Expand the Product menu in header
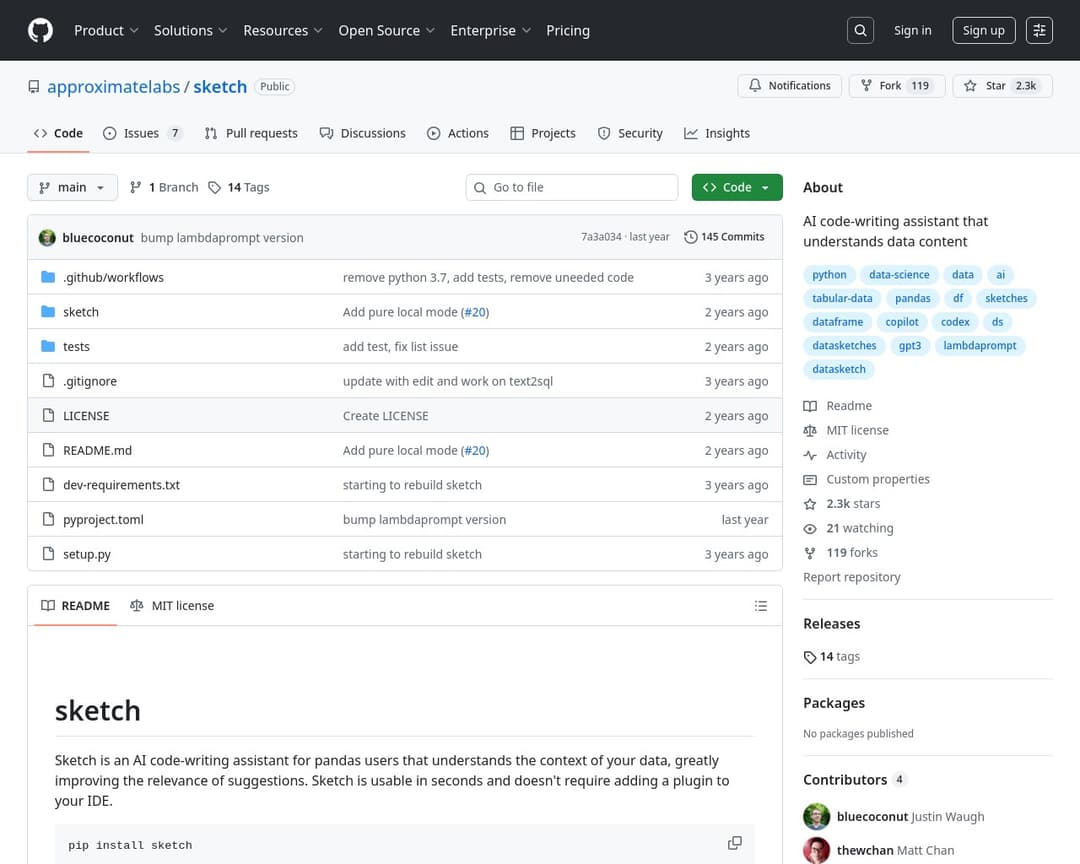The width and height of the screenshot is (1080, 864). (106, 31)
